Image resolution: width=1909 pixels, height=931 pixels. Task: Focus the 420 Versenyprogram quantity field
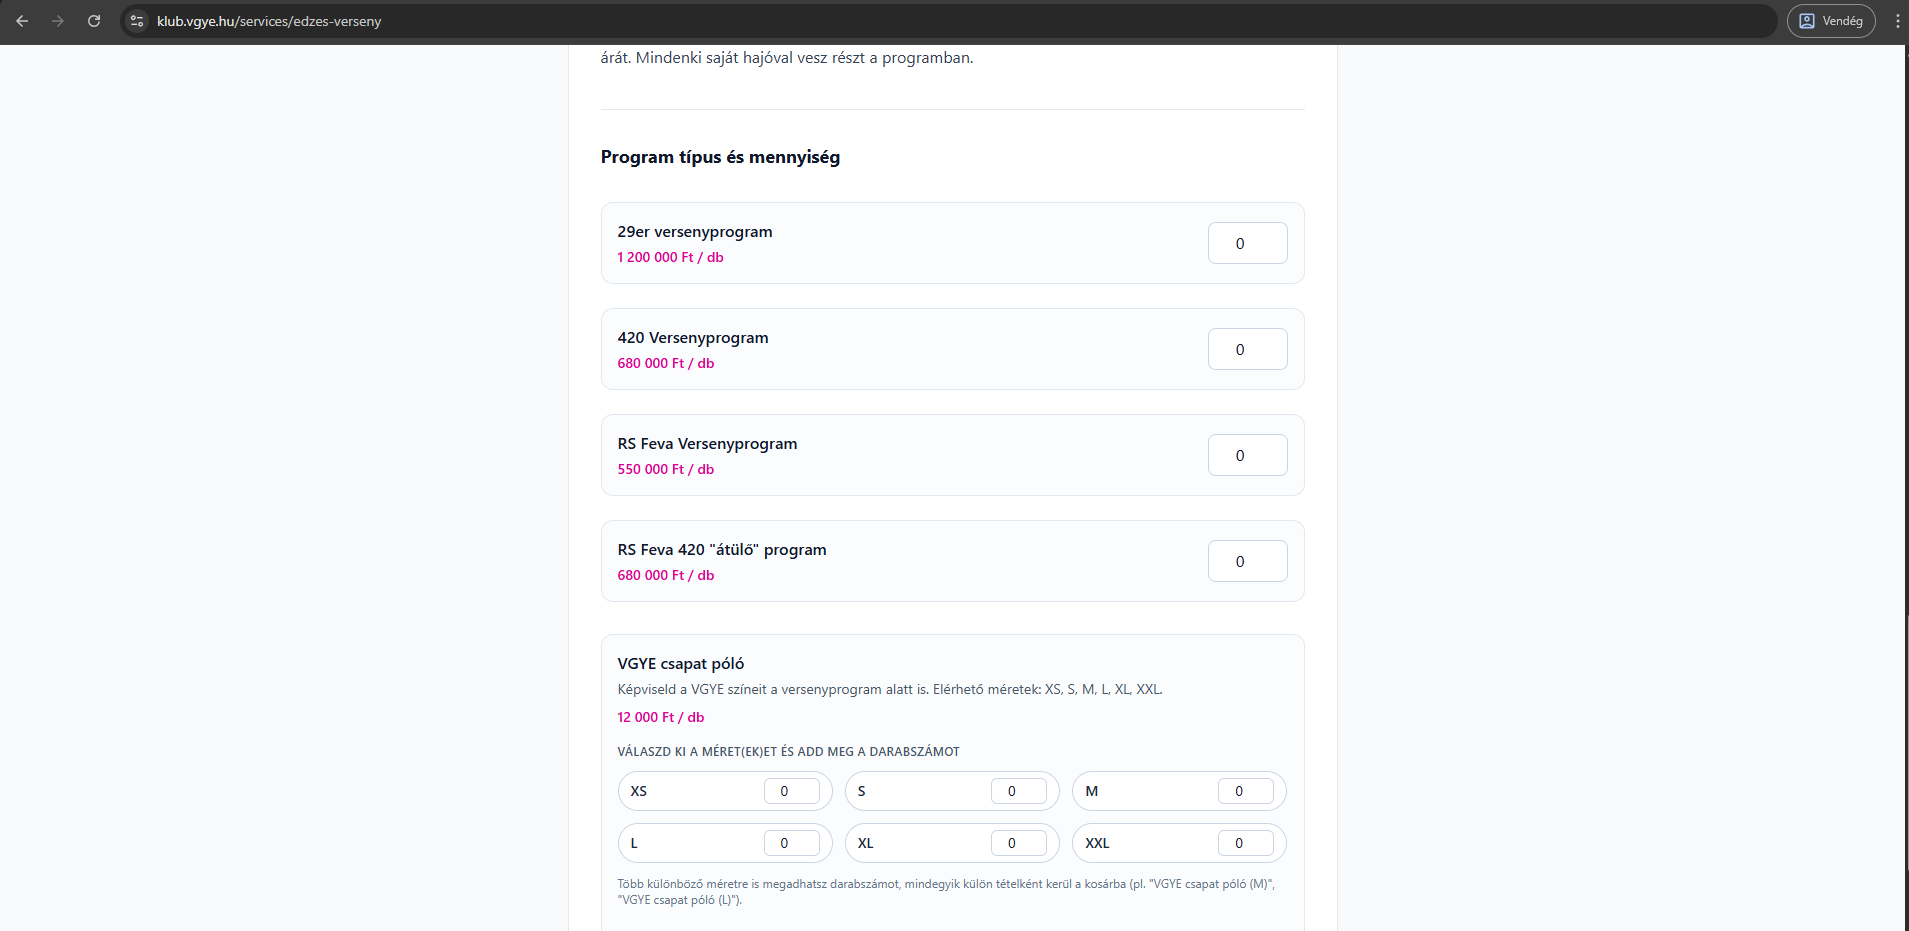[x=1246, y=349]
